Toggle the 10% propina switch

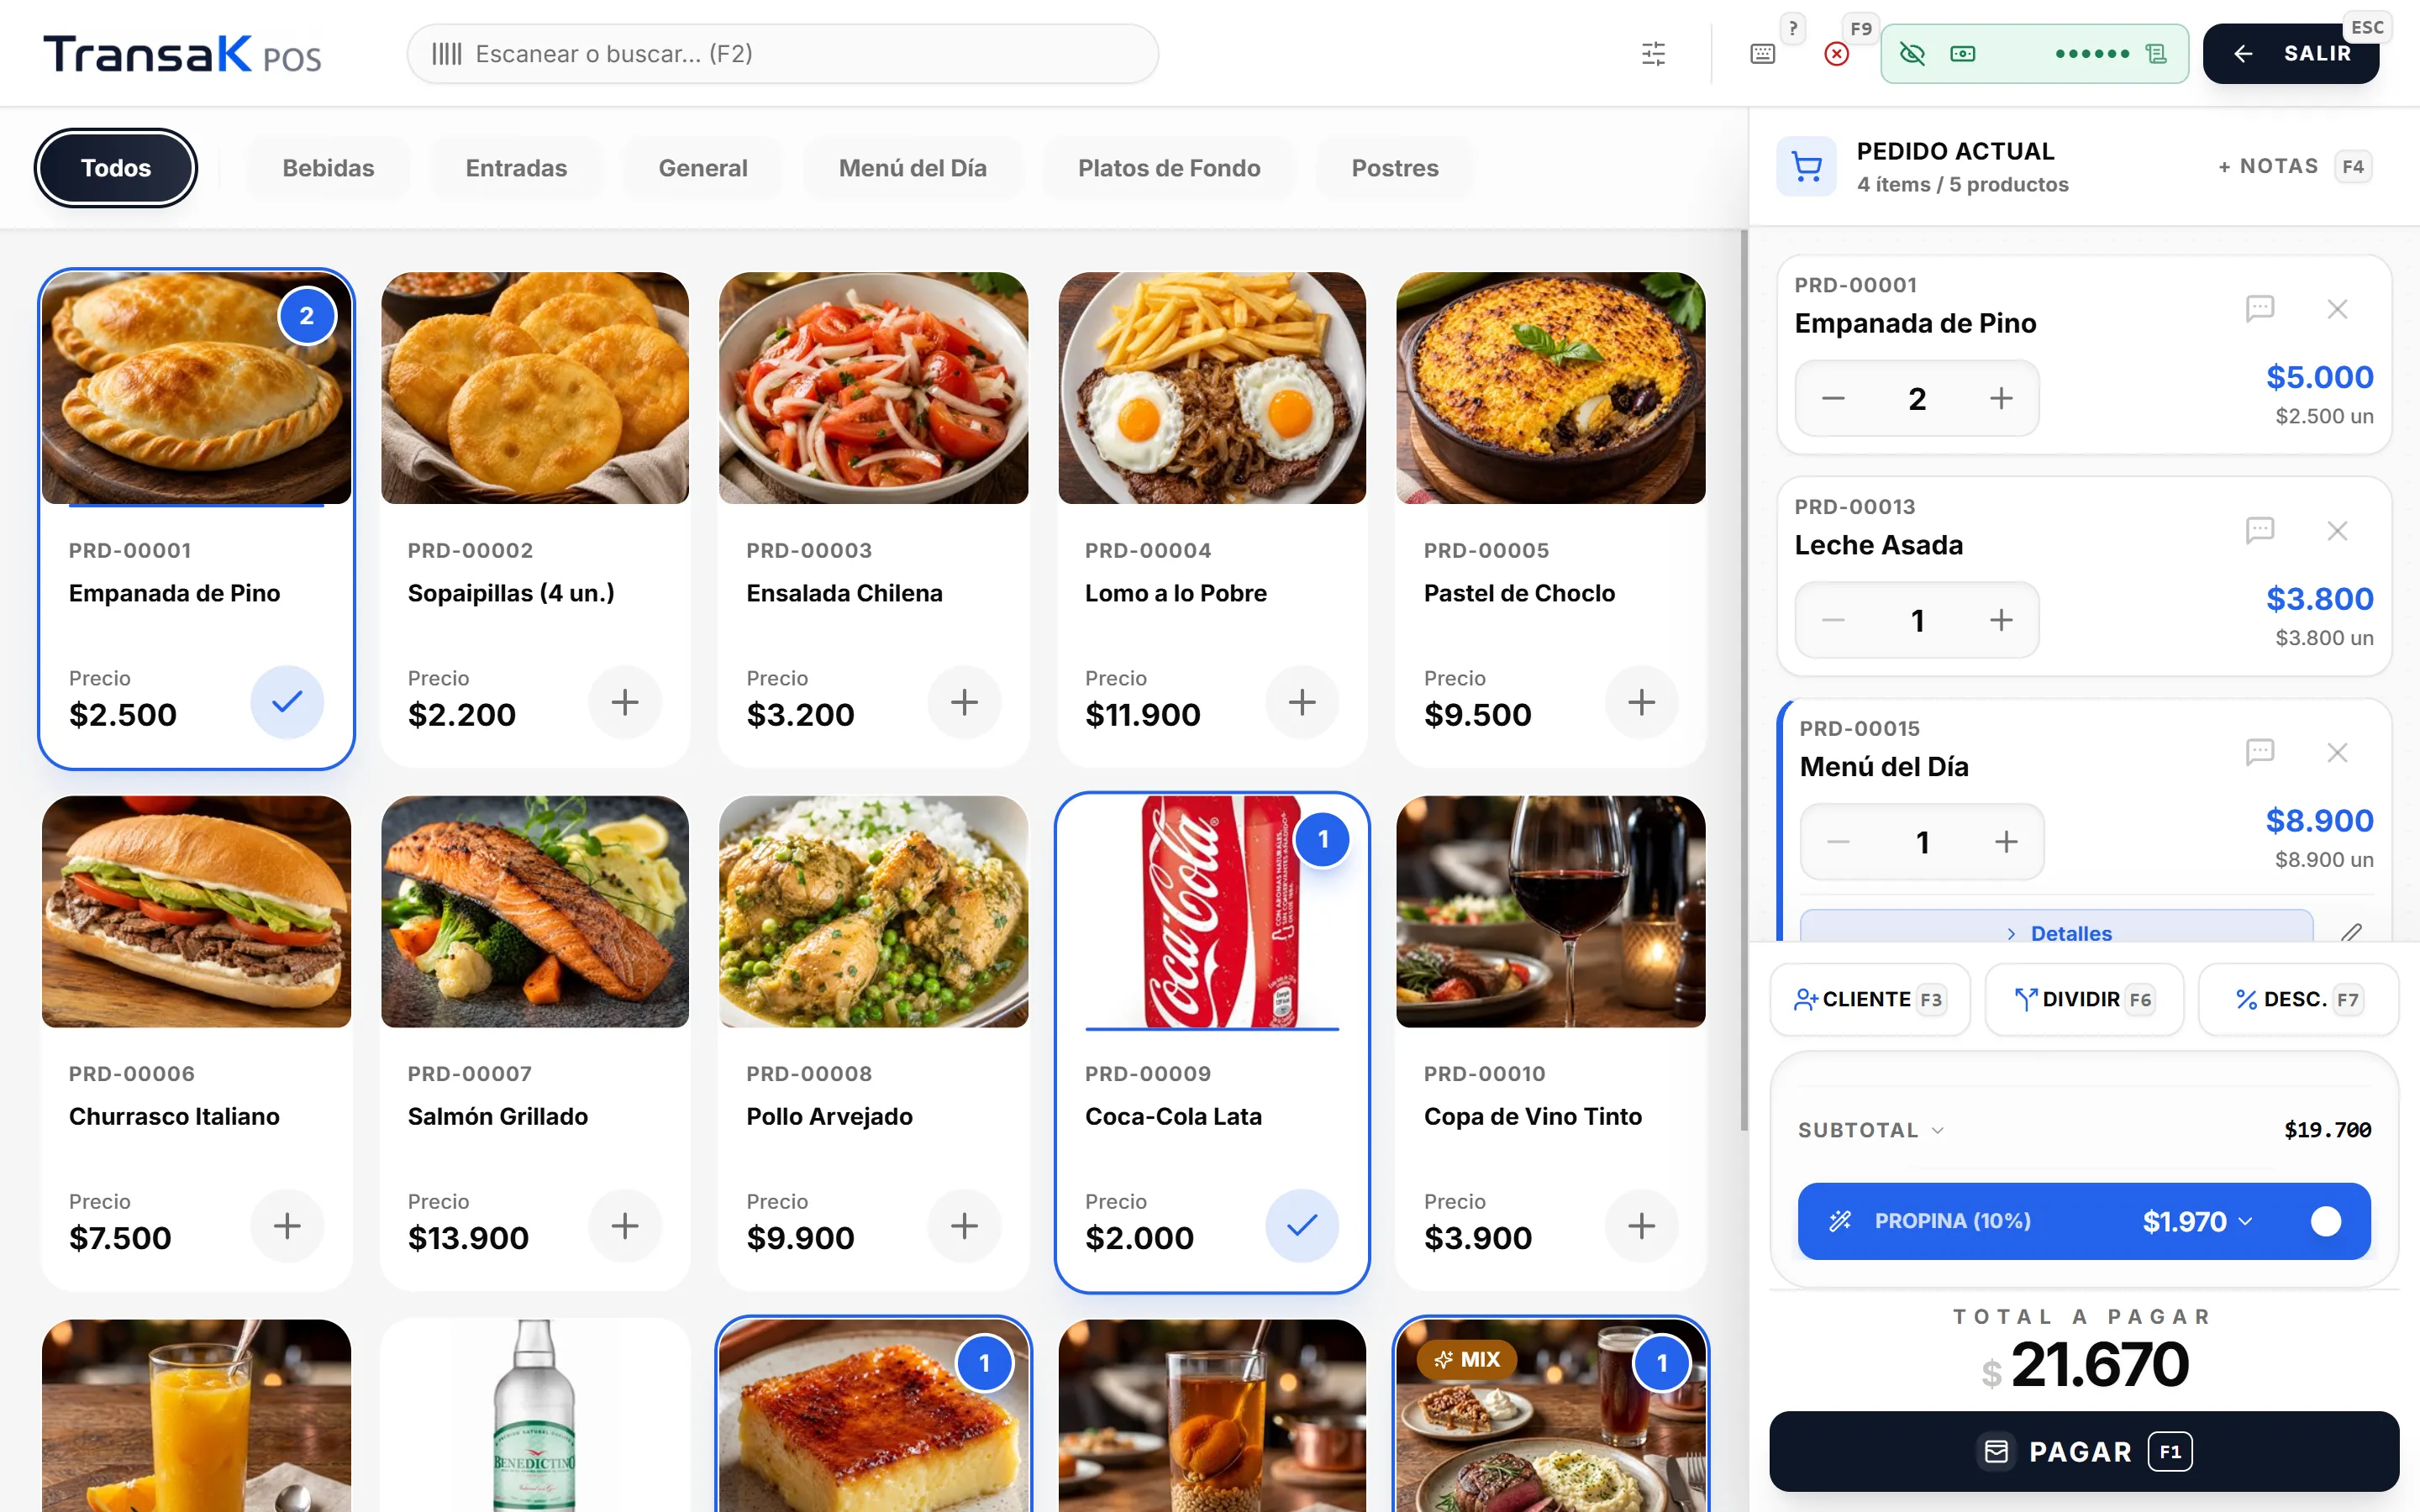[x=2325, y=1222]
